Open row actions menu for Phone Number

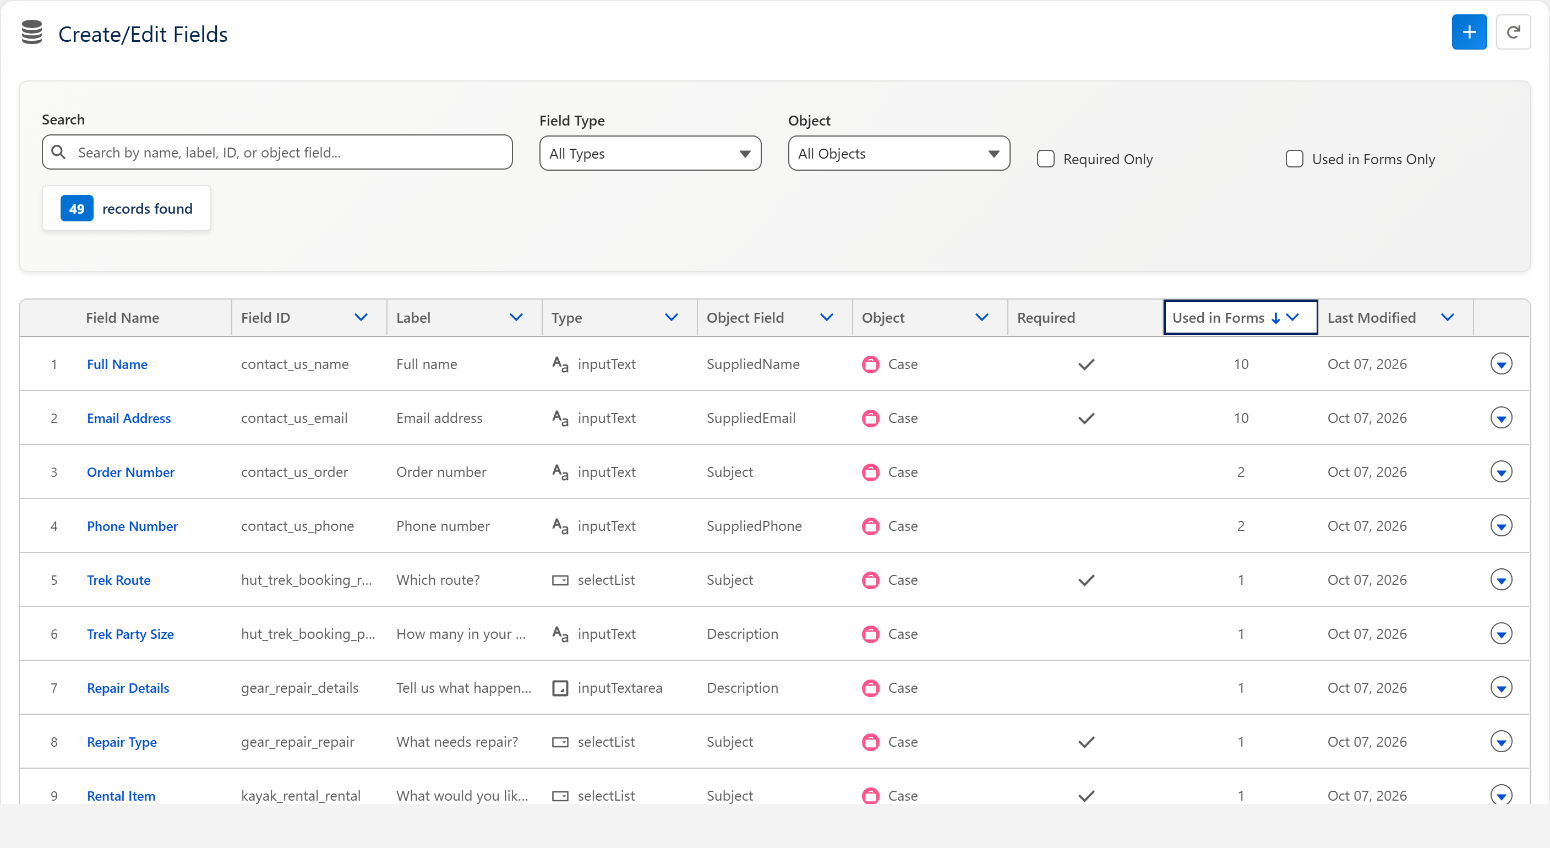[x=1501, y=526]
